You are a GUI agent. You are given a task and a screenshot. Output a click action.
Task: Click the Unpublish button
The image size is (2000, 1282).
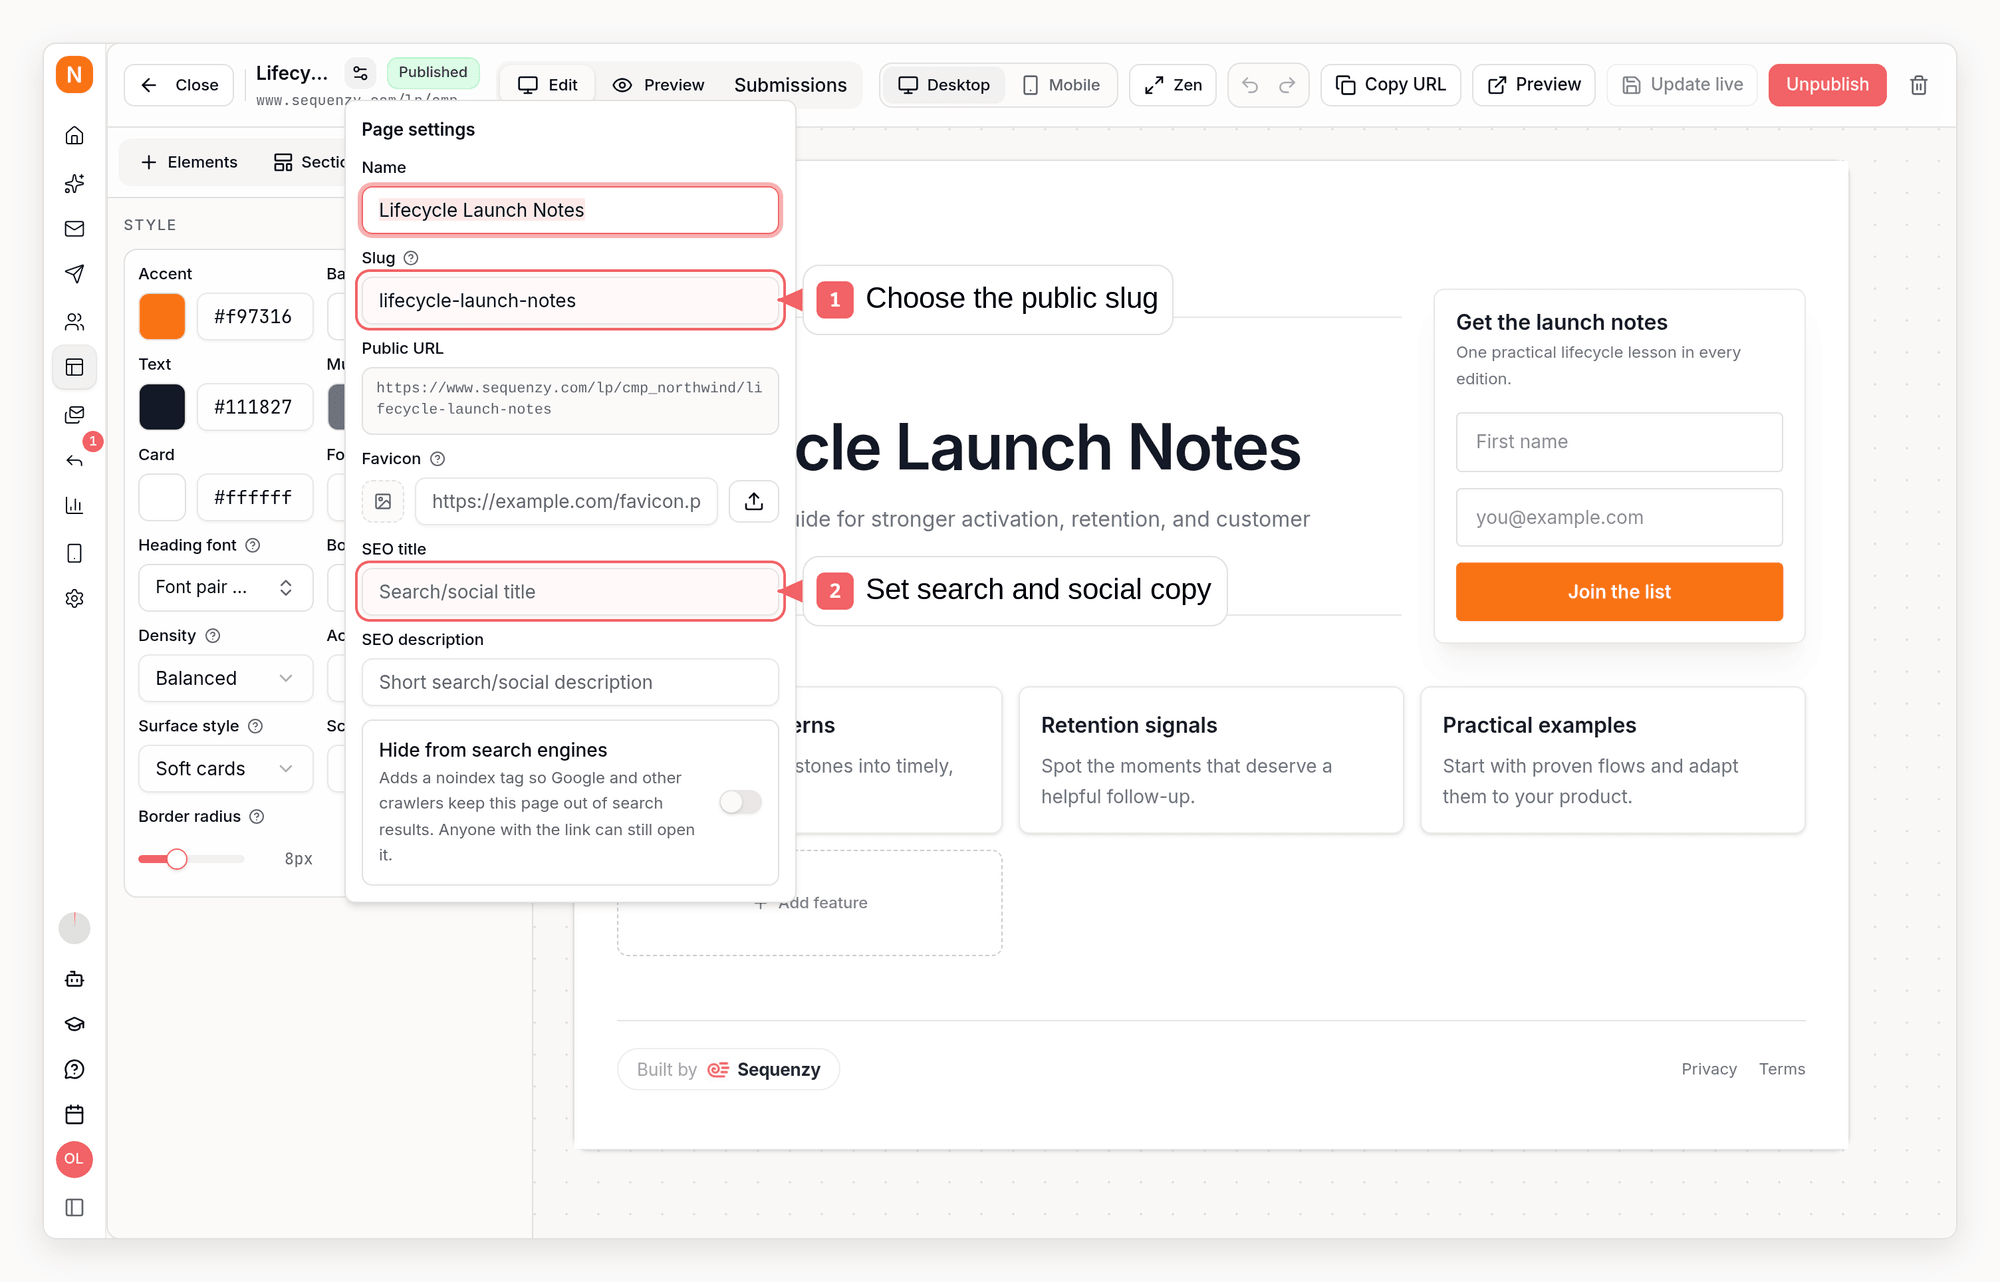(x=1827, y=85)
